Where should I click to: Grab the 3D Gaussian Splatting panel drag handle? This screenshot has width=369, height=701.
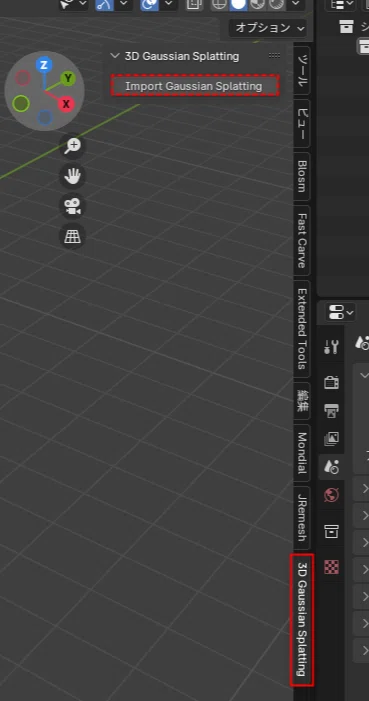point(274,55)
